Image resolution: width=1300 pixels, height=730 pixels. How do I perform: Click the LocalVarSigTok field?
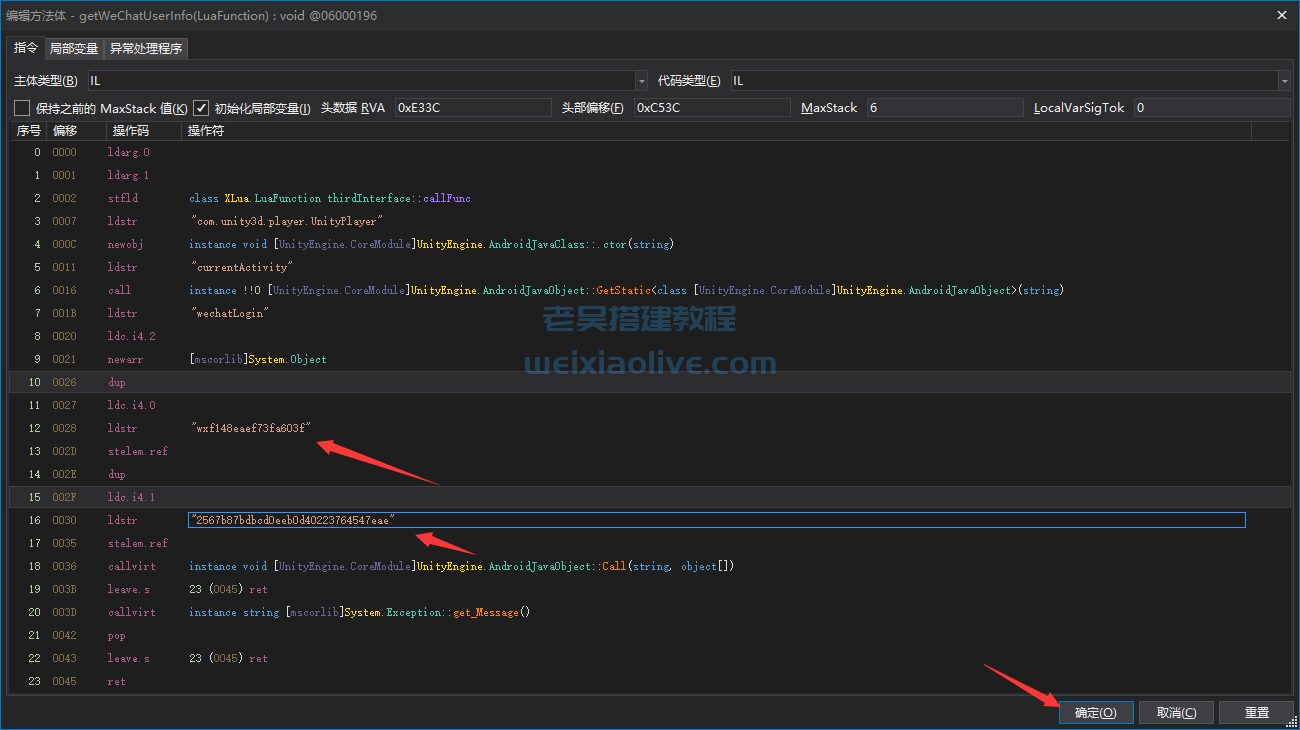coord(1211,108)
